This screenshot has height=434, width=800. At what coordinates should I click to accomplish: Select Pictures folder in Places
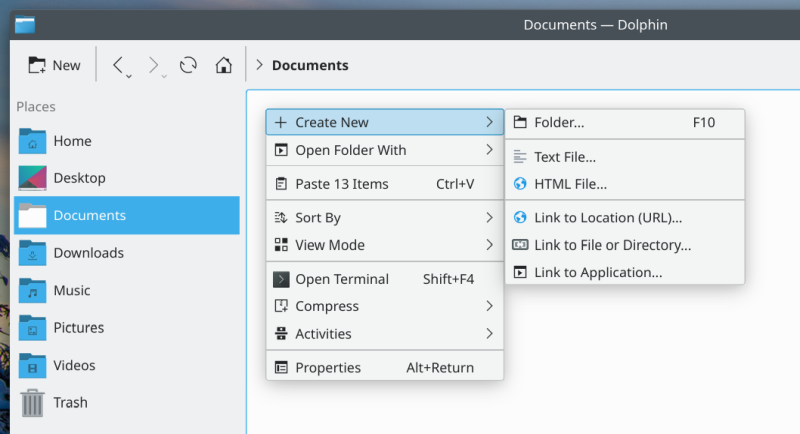tap(78, 327)
